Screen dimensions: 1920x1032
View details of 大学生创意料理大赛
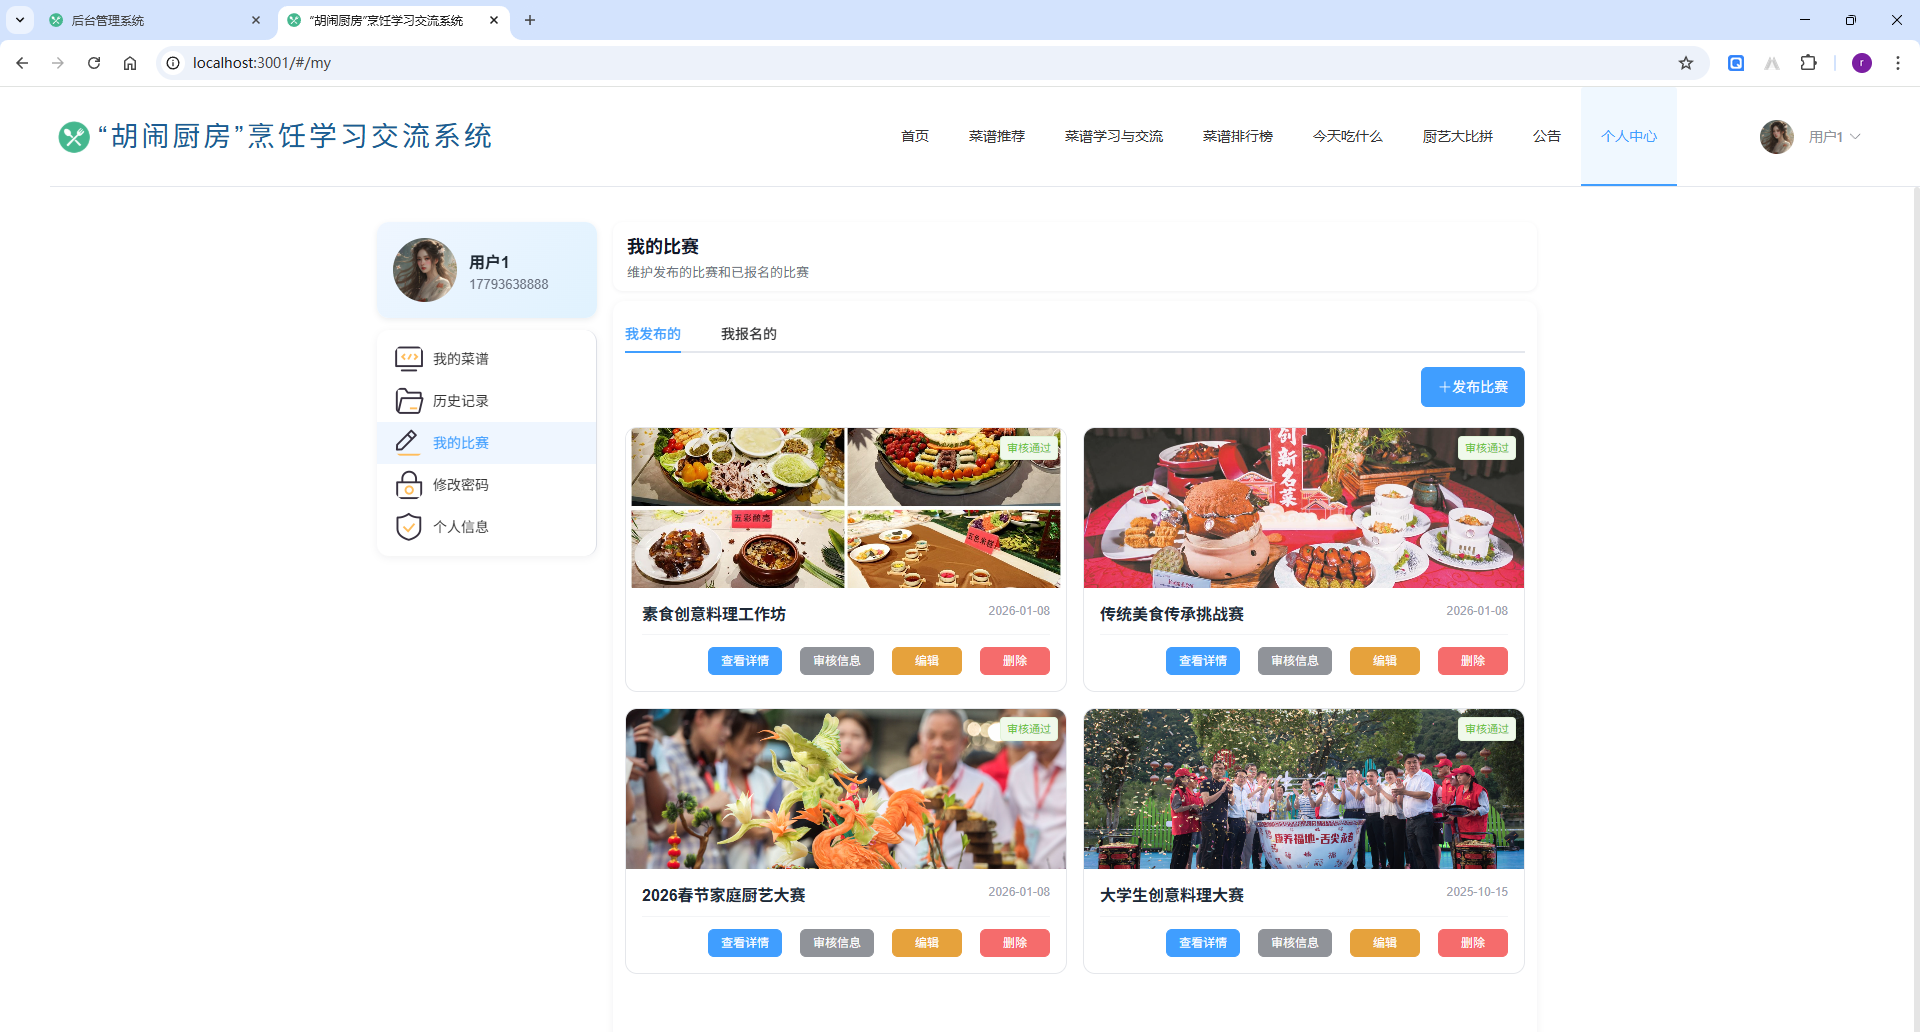pos(1203,943)
